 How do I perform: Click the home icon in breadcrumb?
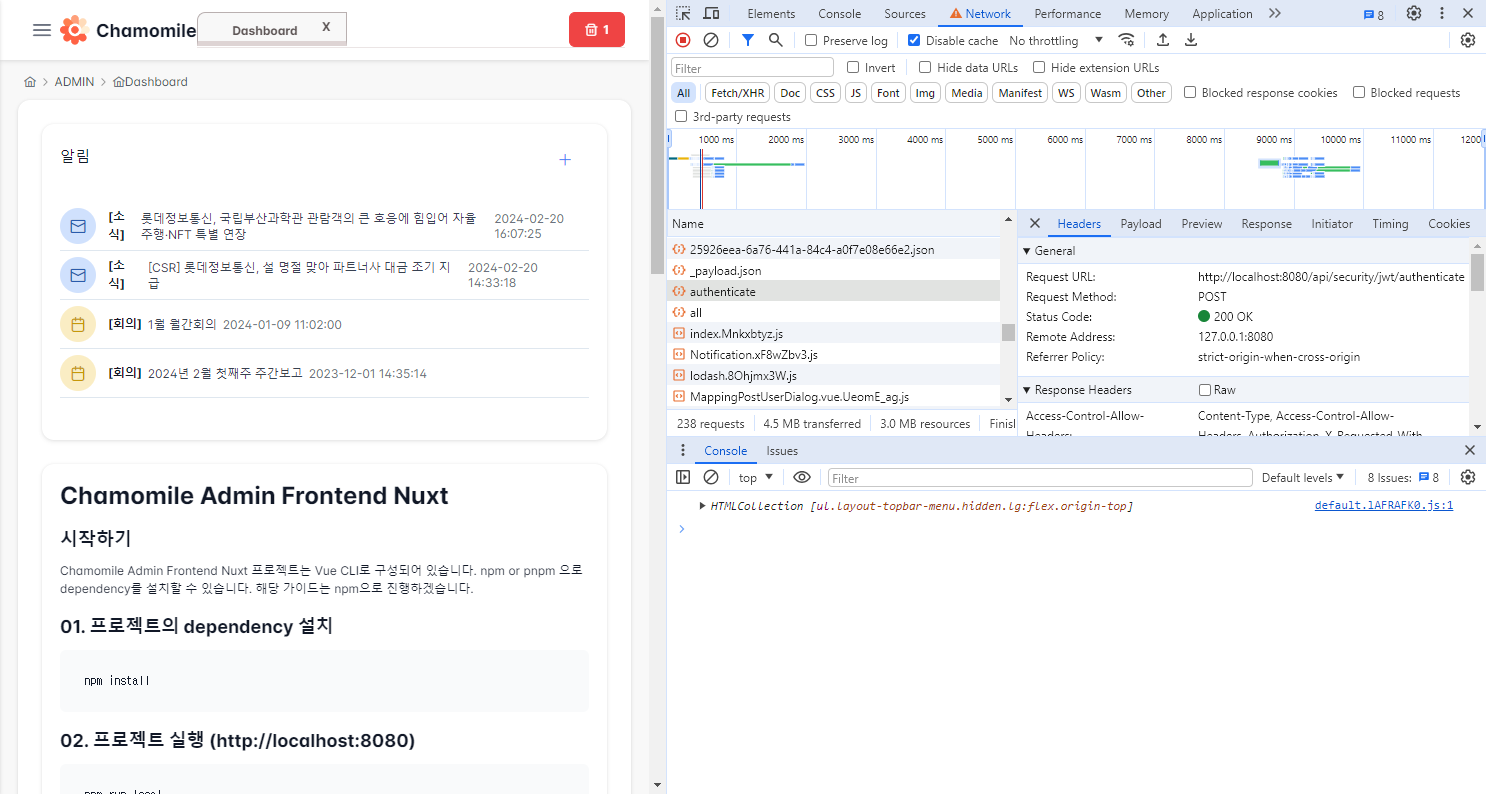click(30, 82)
